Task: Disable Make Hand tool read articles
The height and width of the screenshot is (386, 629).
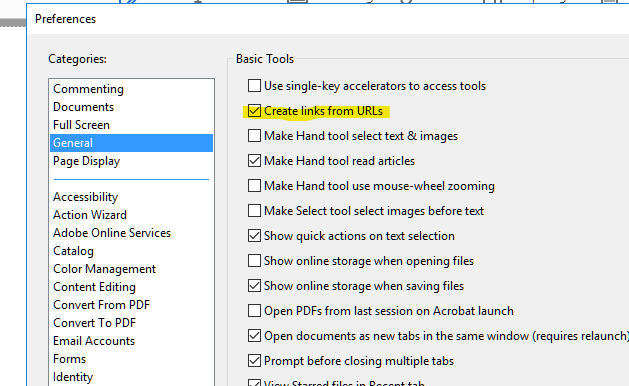Action: click(254, 160)
